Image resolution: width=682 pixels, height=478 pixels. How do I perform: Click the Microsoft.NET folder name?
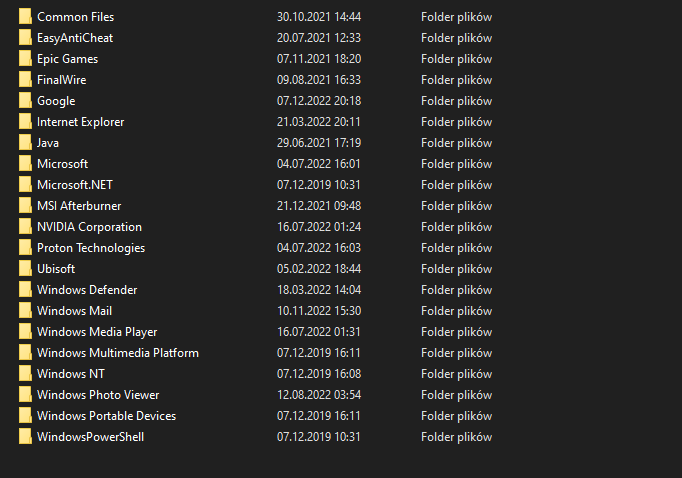[x=72, y=185]
